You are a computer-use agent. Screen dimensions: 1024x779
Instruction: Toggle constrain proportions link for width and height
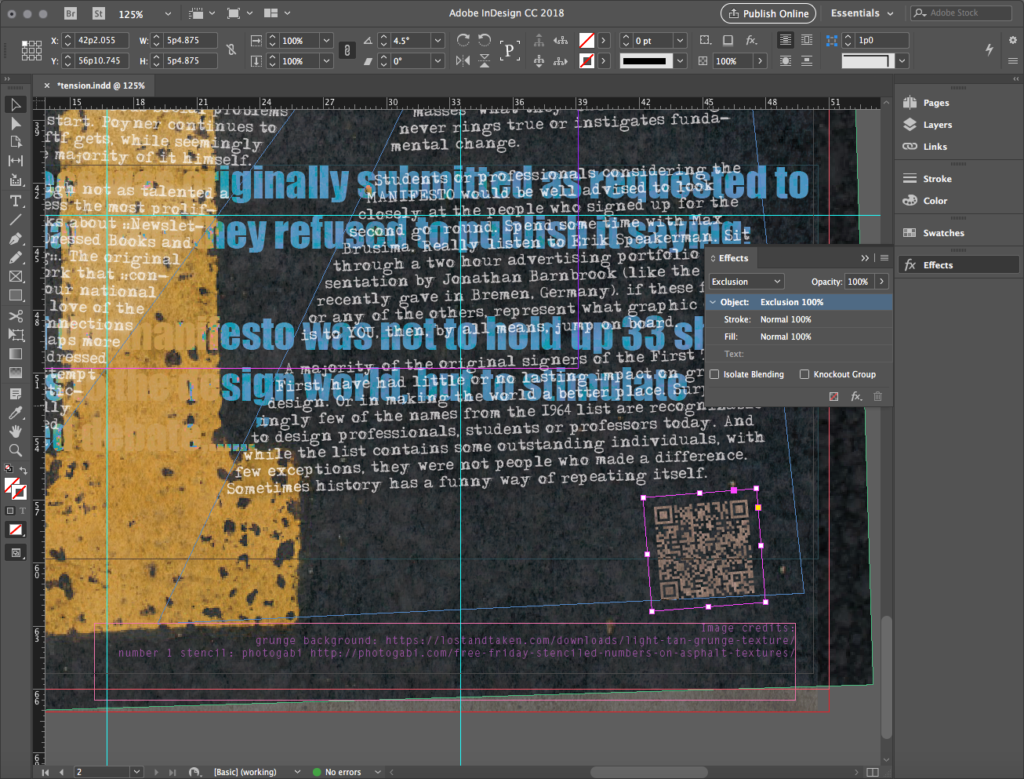(x=232, y=50)
